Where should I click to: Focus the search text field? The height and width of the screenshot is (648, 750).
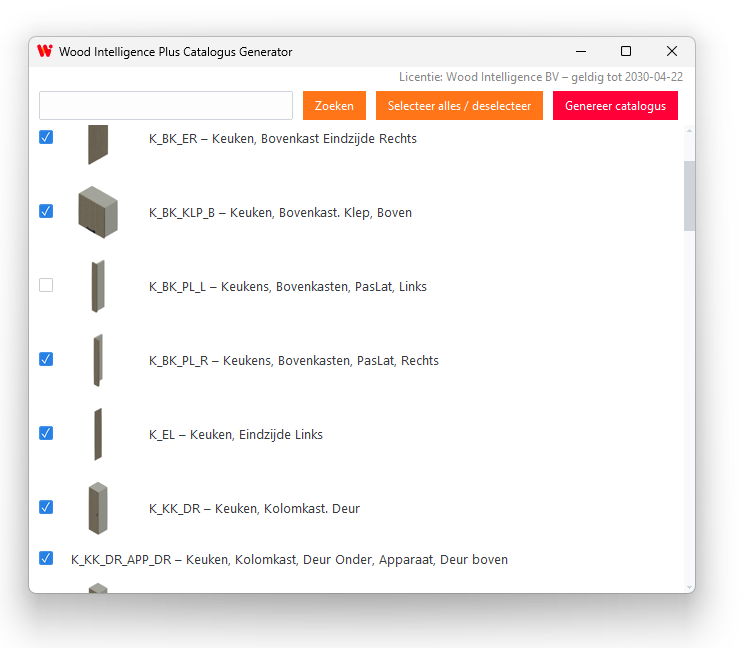click(166, 106)
